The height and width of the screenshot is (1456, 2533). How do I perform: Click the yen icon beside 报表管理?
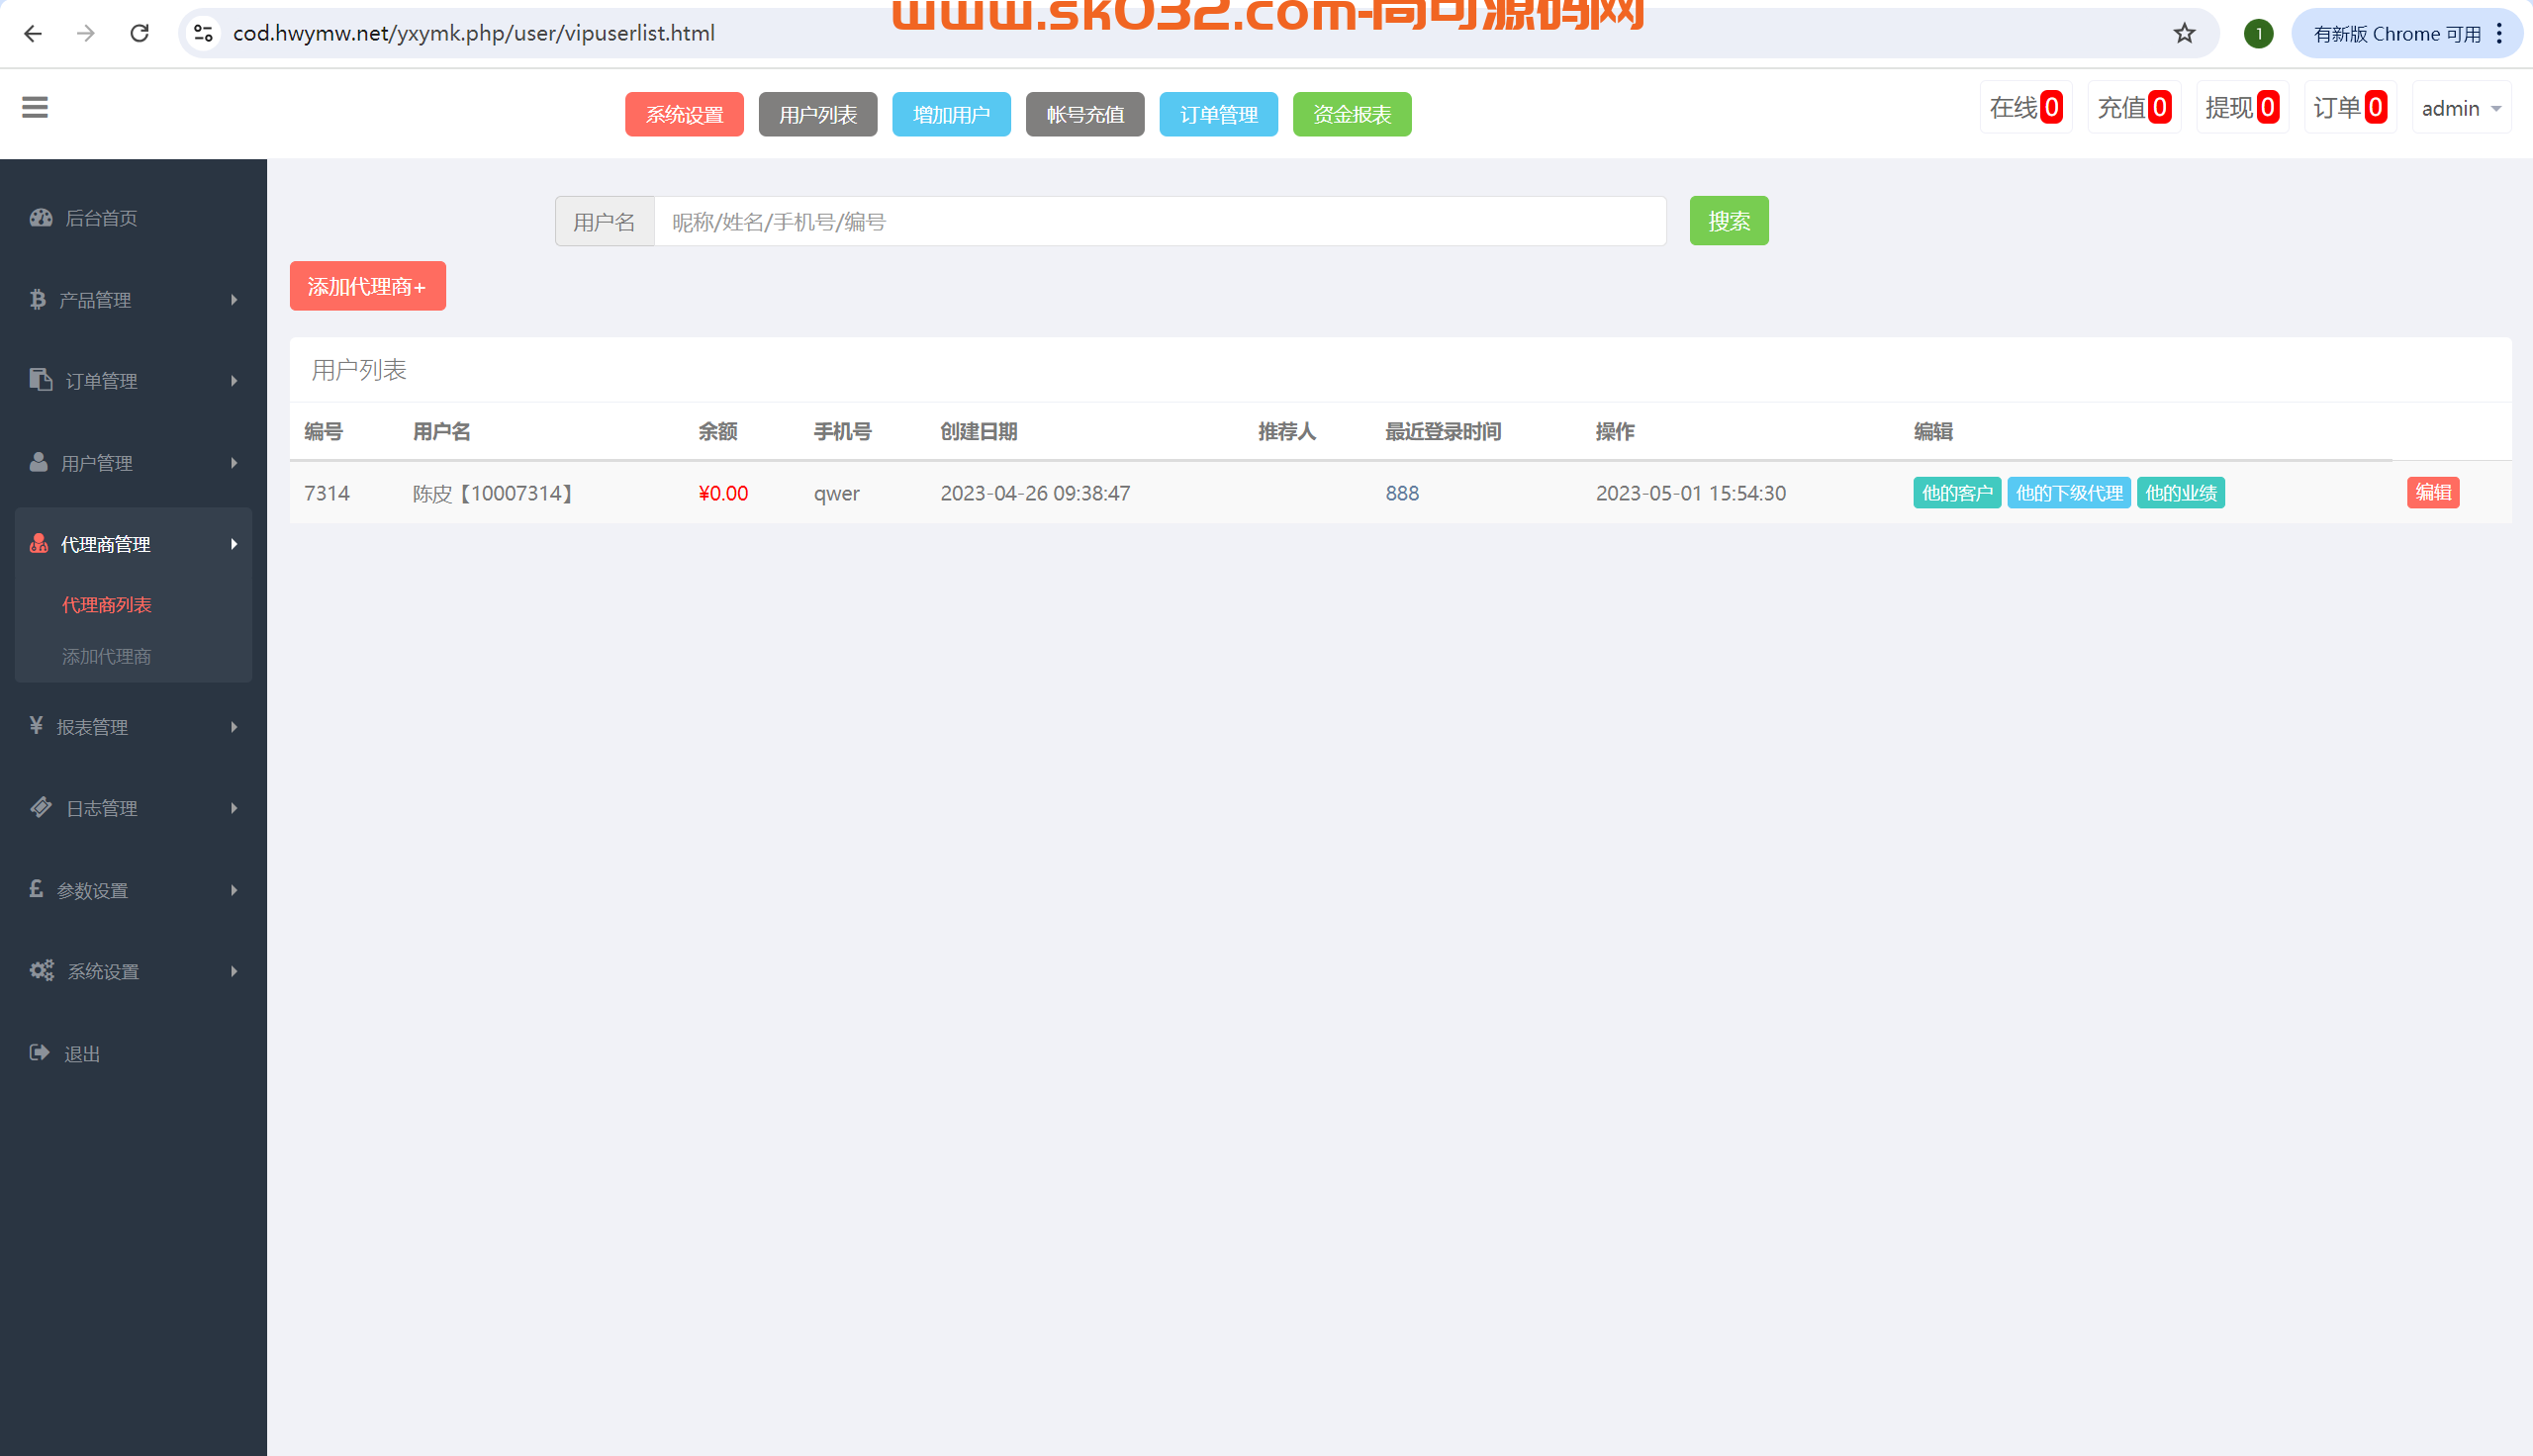36,725
